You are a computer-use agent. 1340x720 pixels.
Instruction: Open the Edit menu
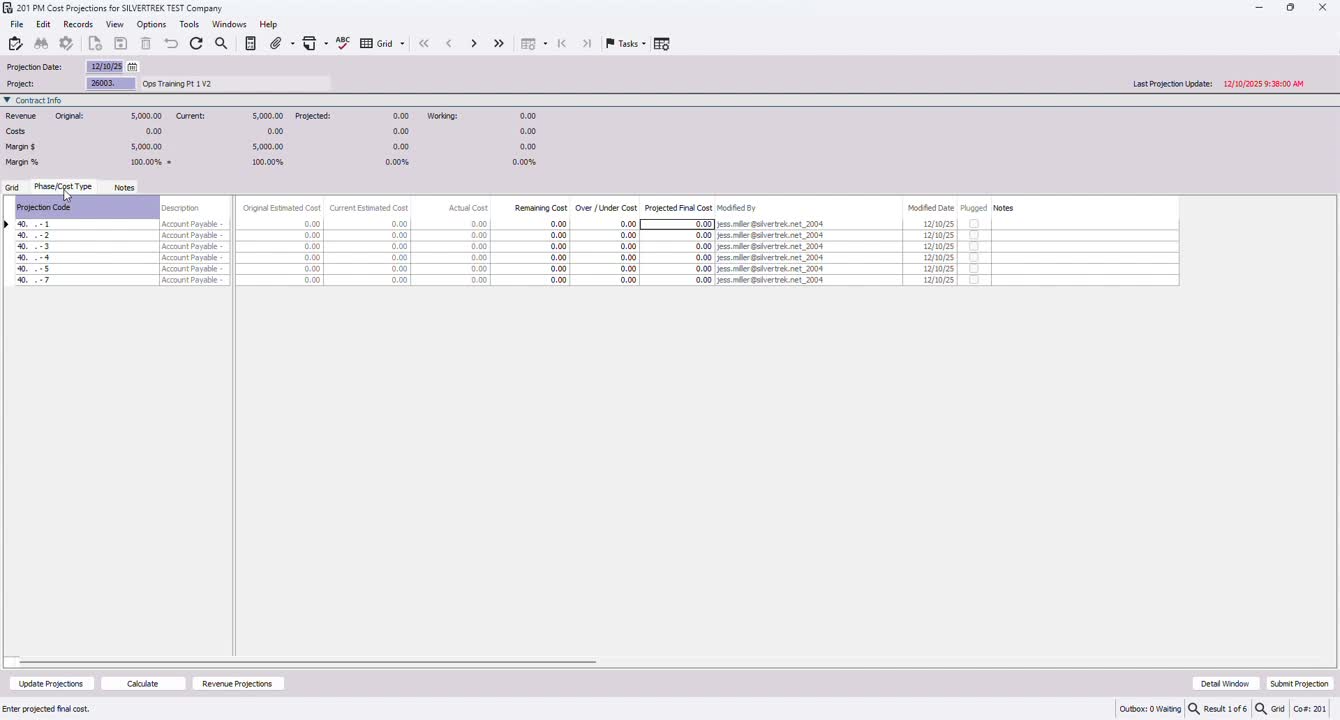[x=43, y=24]
